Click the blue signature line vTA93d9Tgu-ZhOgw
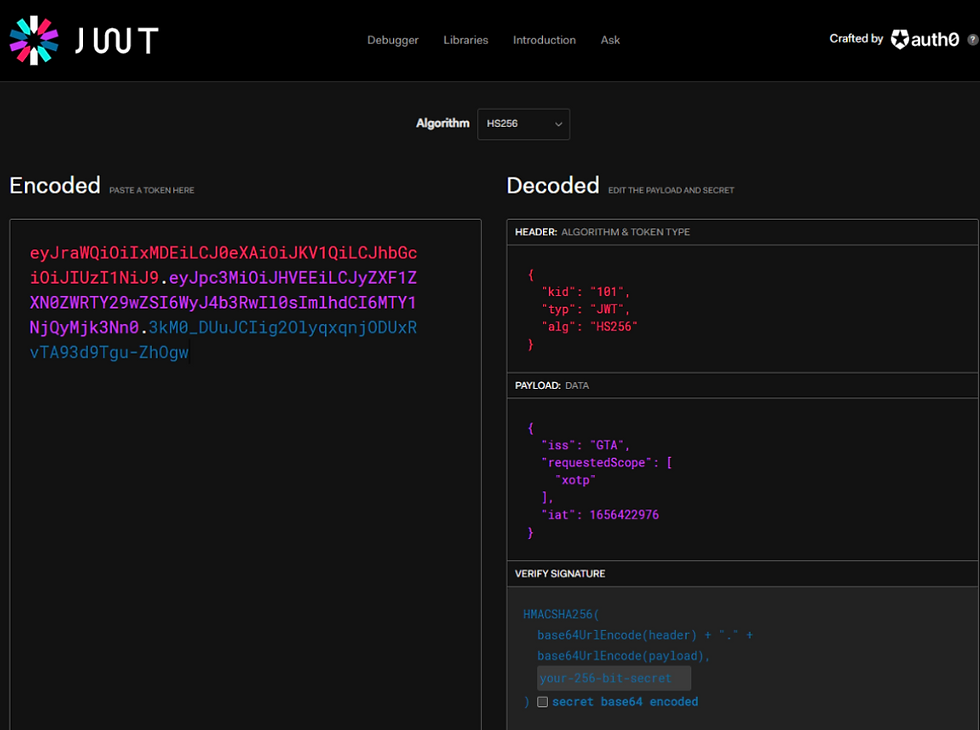Image resolution: width=980 pixels, height=730 pixels. (109, 352)
